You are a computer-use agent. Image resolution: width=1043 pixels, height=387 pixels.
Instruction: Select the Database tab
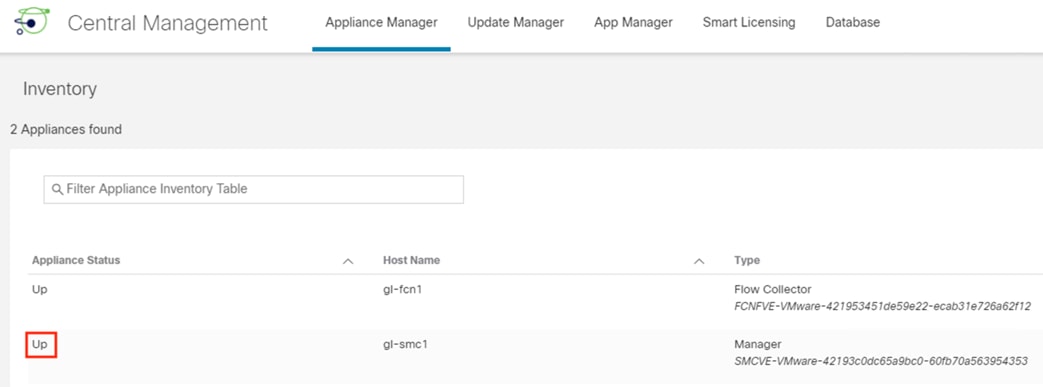[853, 23]
